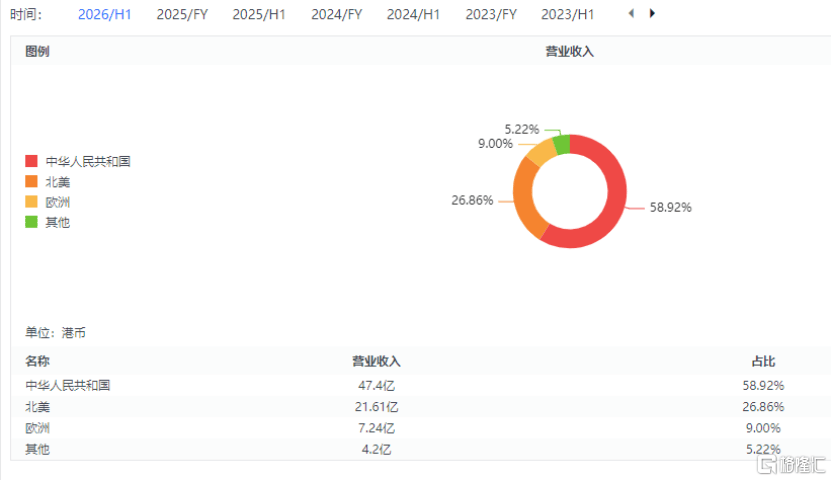832x481 pixels.
Task: Select the 2024/FY period tab
Action: click(336, 15)
